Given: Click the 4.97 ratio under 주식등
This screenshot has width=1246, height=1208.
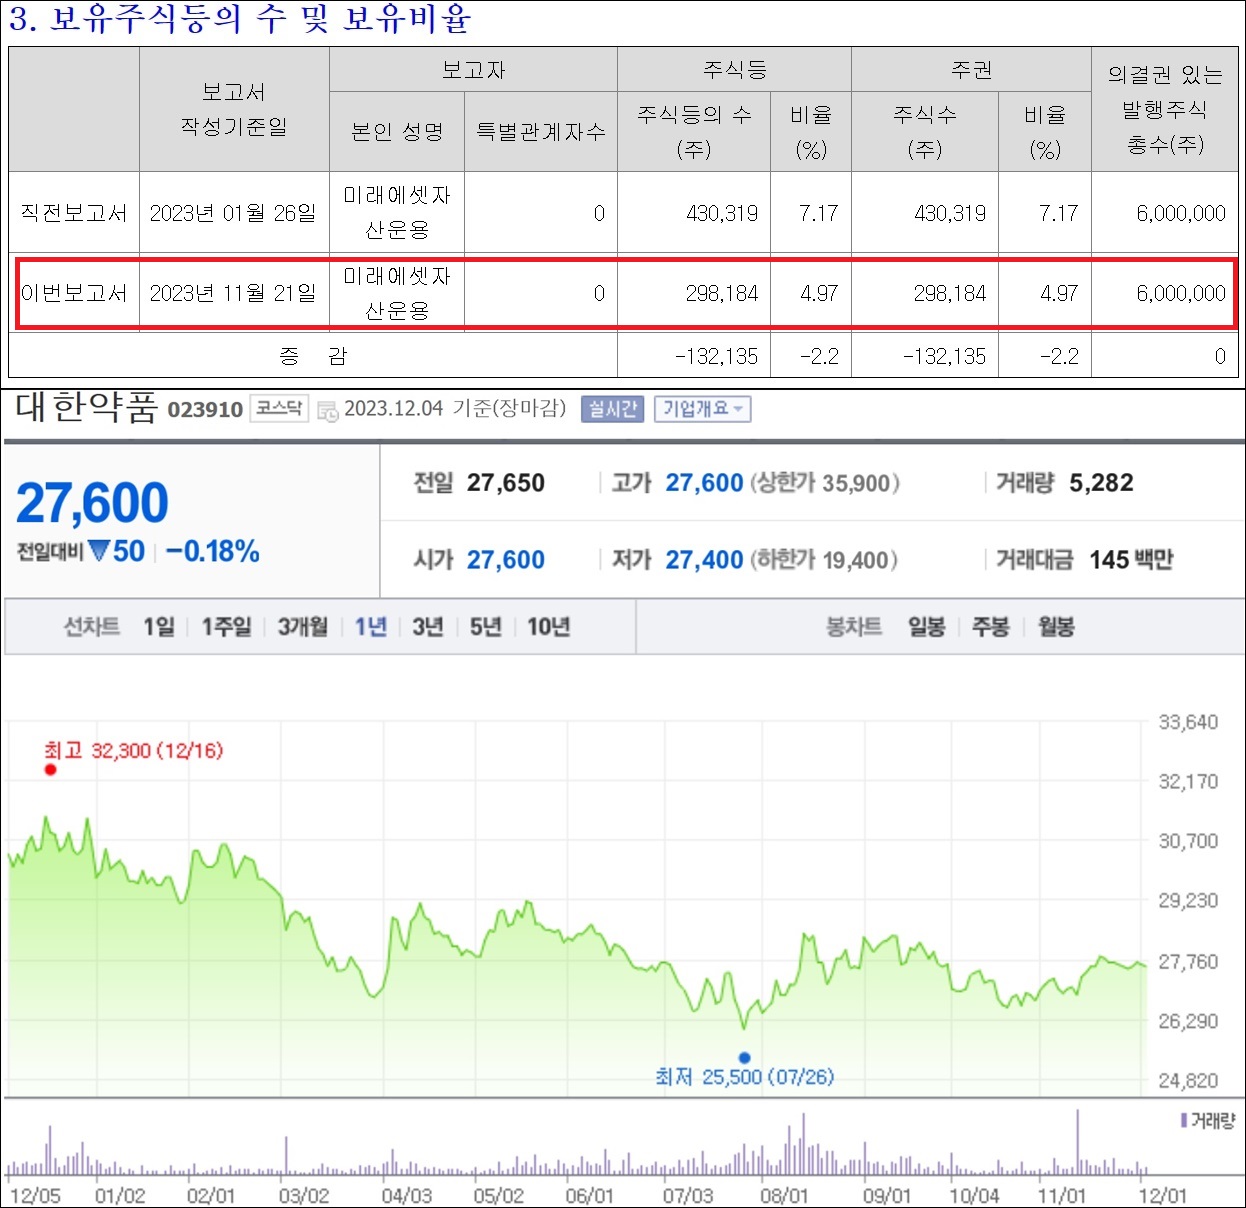Looking at the screenshot, I should click(819, 294).
